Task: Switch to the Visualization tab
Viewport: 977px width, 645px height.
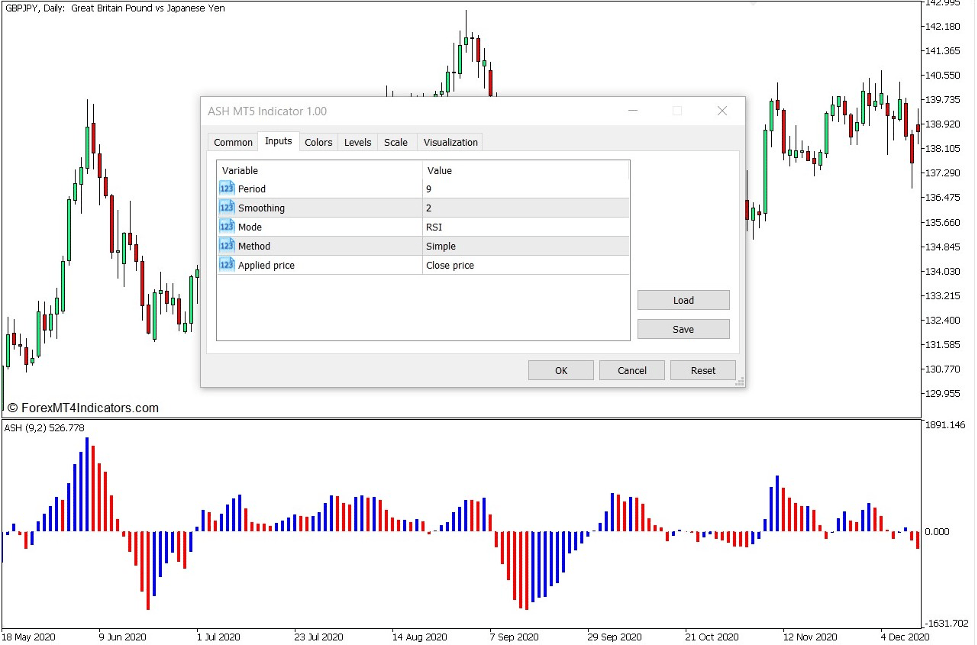Action: pos(450,141)
